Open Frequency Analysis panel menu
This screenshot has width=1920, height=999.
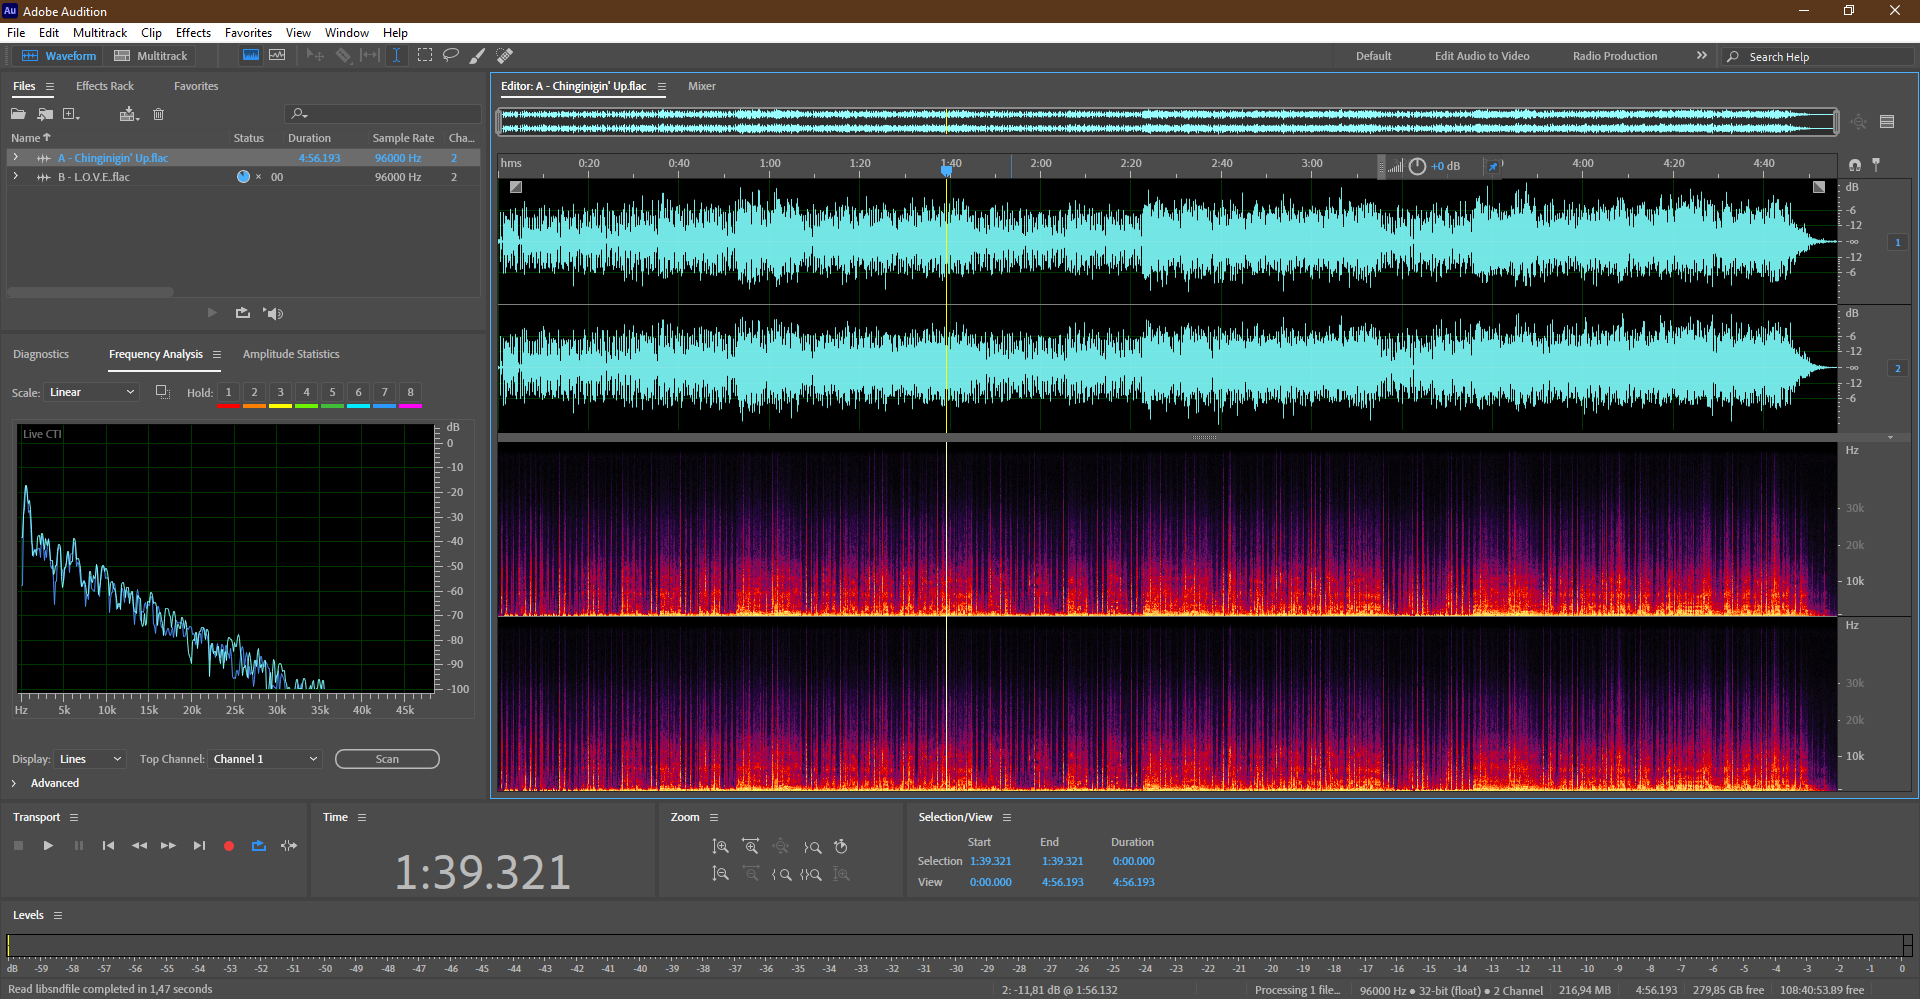pyautogui.click(x=217, y=354)
